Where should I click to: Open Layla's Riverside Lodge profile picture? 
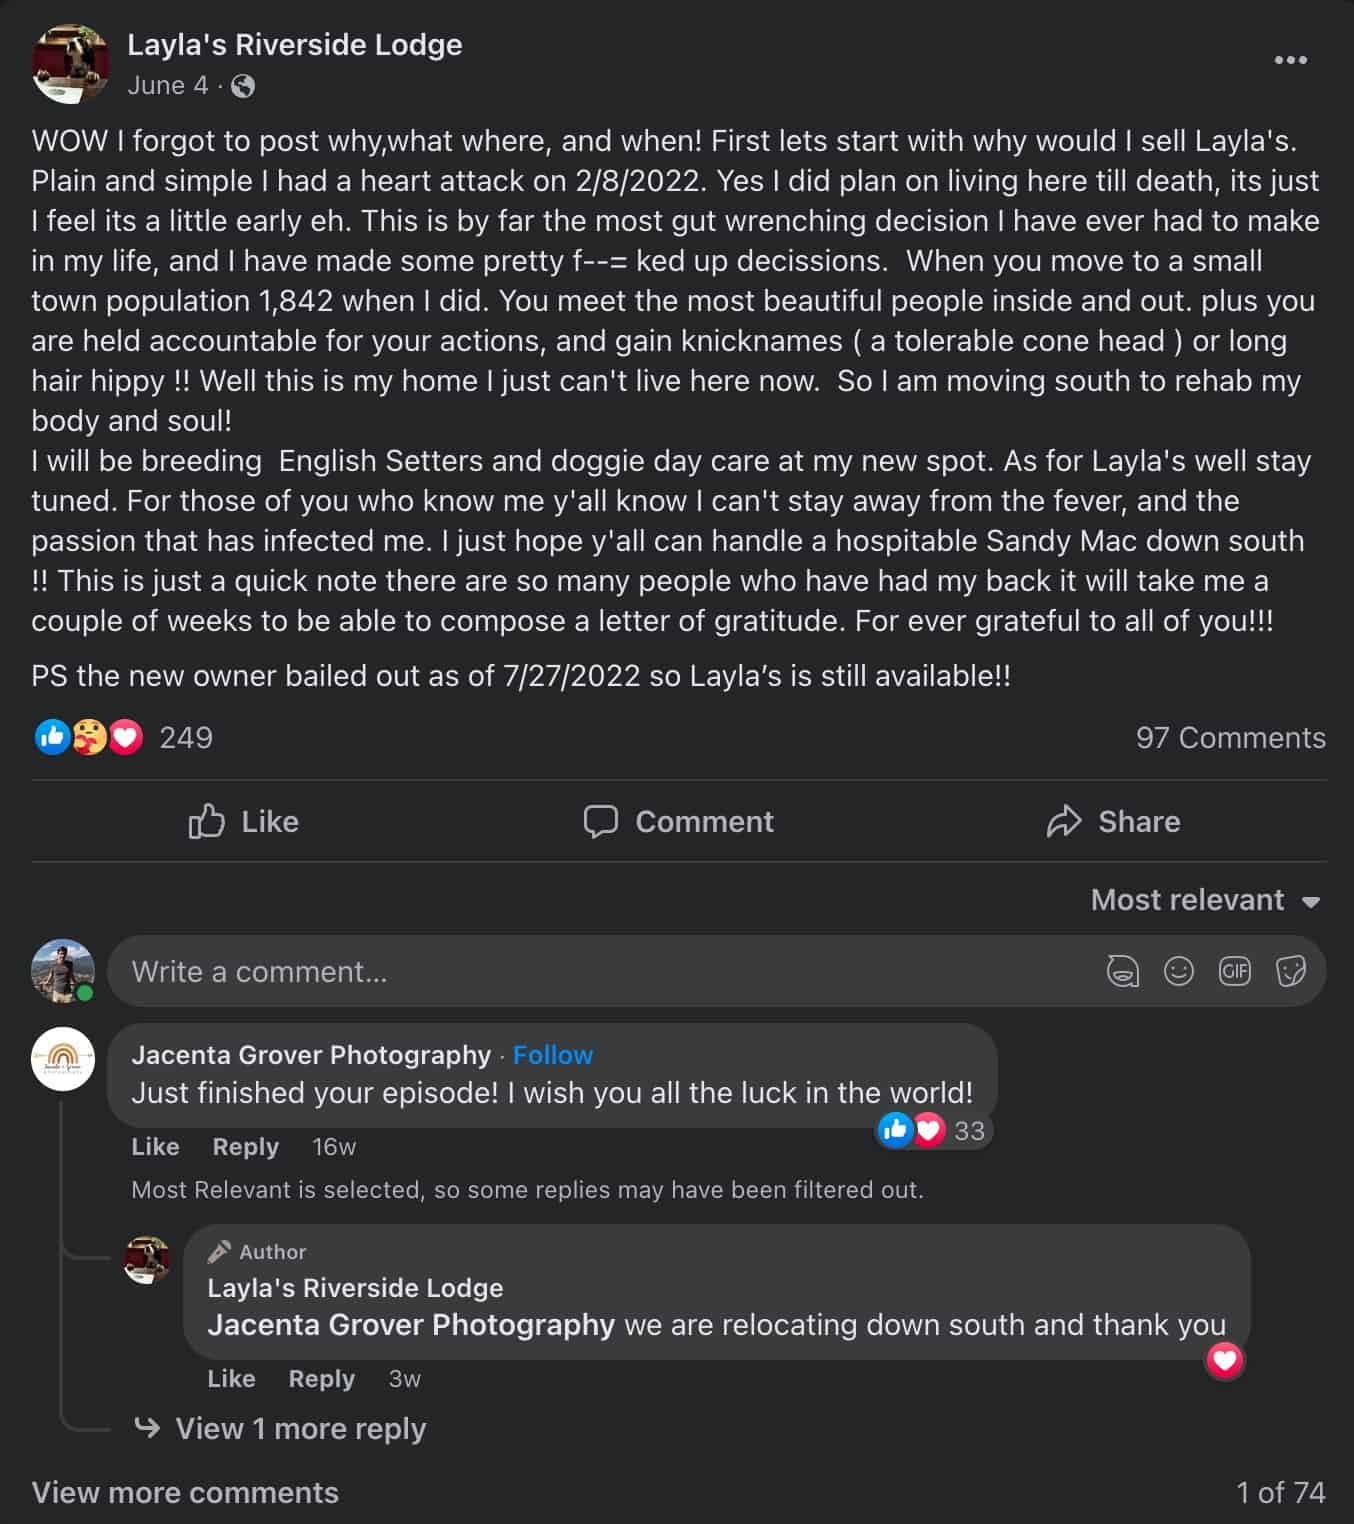(x=70, y=64)
